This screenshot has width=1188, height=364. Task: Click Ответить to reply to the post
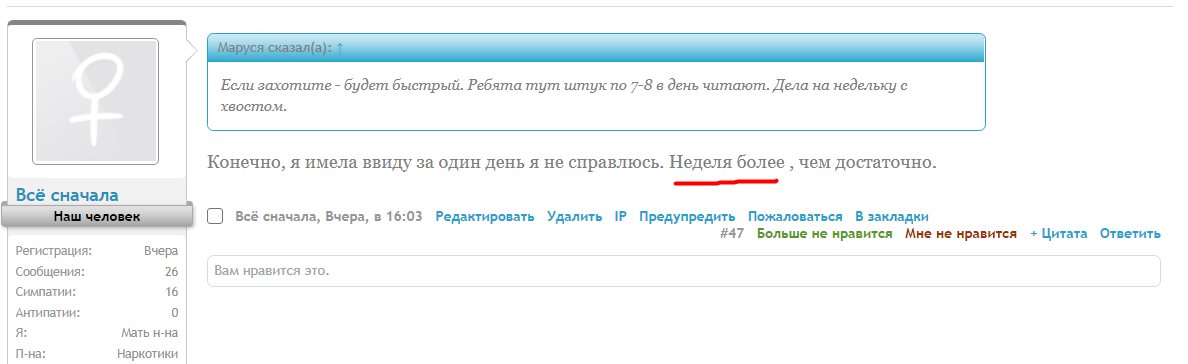1130,234
